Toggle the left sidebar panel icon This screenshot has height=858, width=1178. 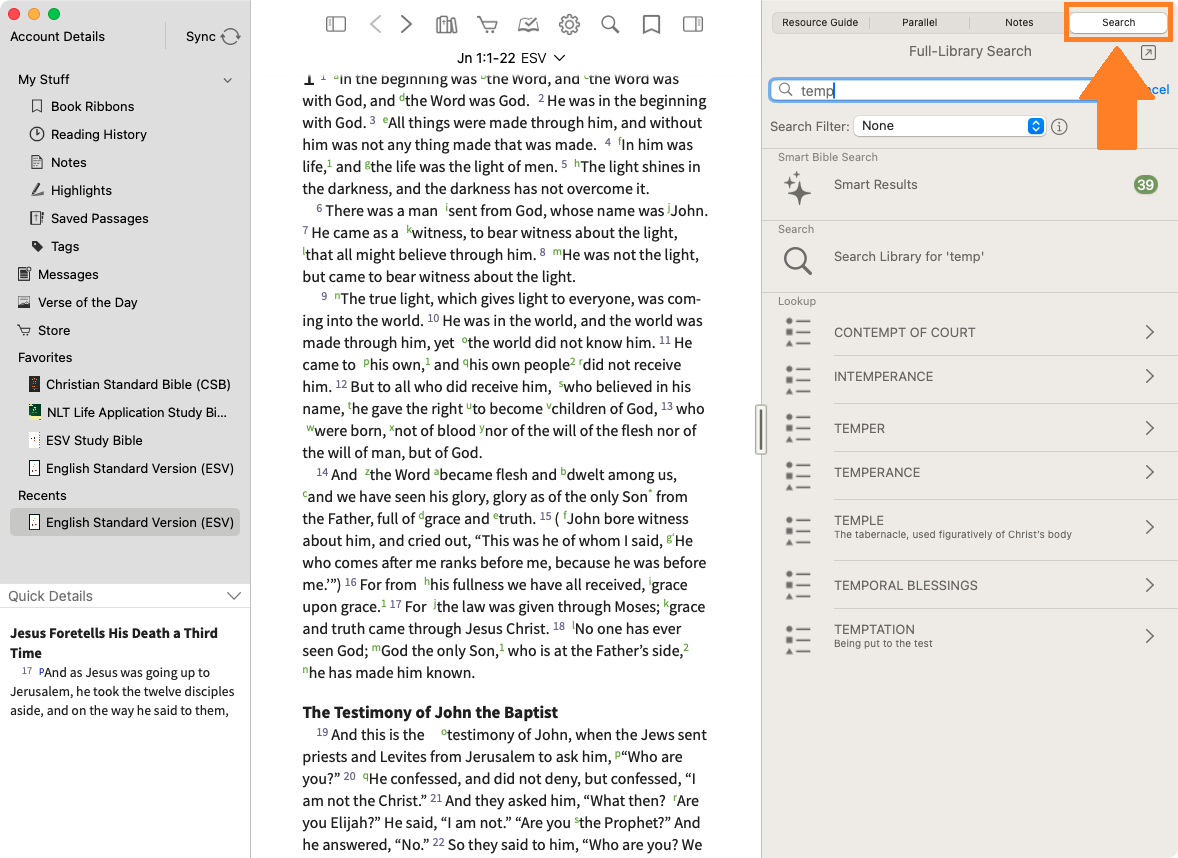[336, 25]
